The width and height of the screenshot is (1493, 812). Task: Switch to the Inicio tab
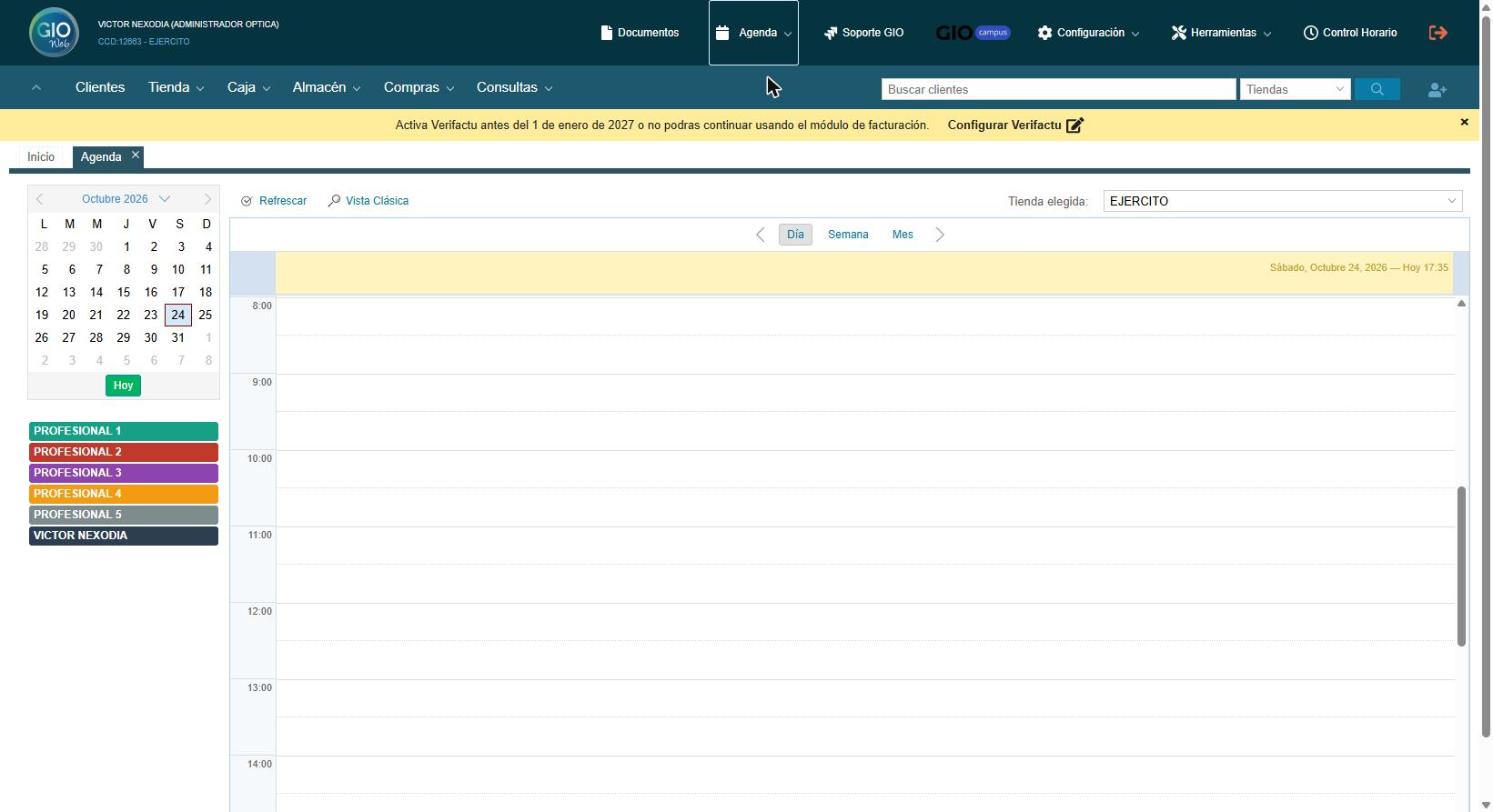pos(41,157)
